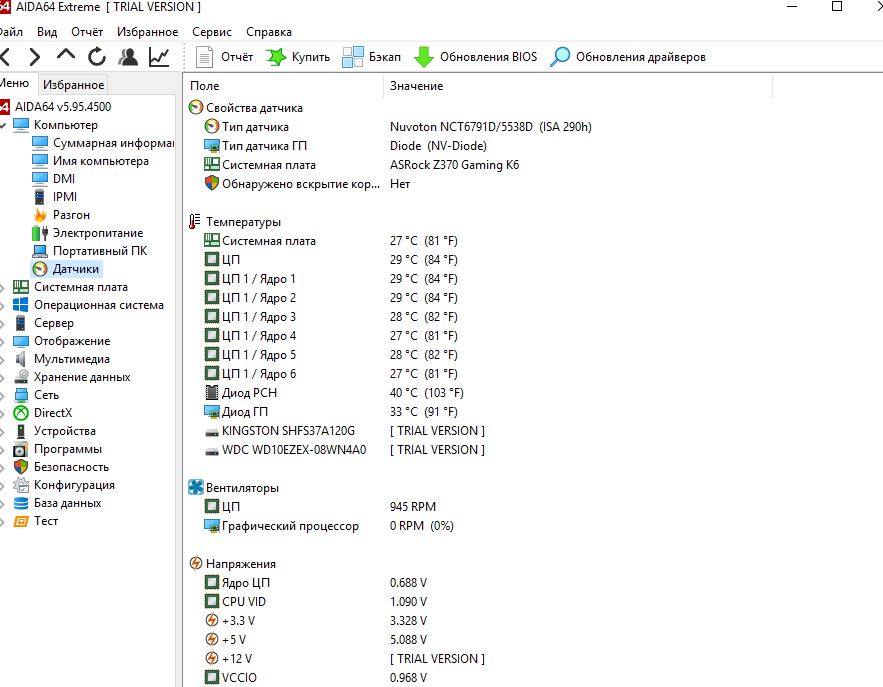The image size is (883, 687).
Task: Open the graph chart toolbar icon
Action: pos(159,57)
